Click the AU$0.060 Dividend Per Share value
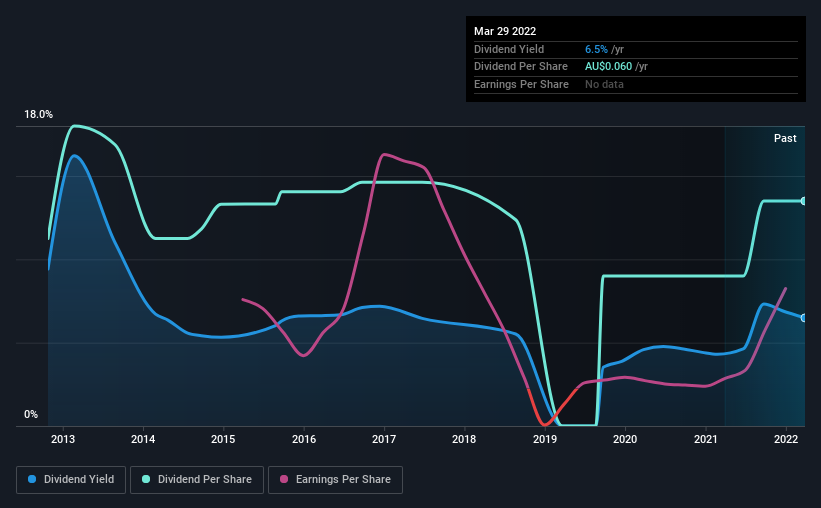This screenshot has height=508, width=821. tap(608, 67)
